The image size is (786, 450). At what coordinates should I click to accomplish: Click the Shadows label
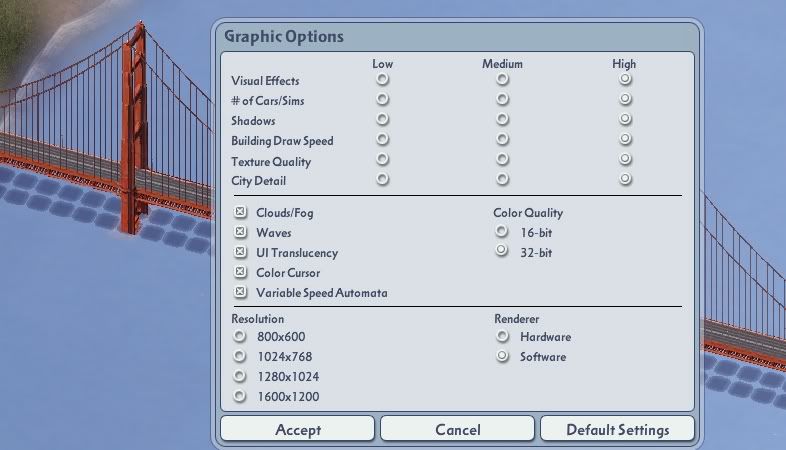pyautogui.click(x=253, y=121)
